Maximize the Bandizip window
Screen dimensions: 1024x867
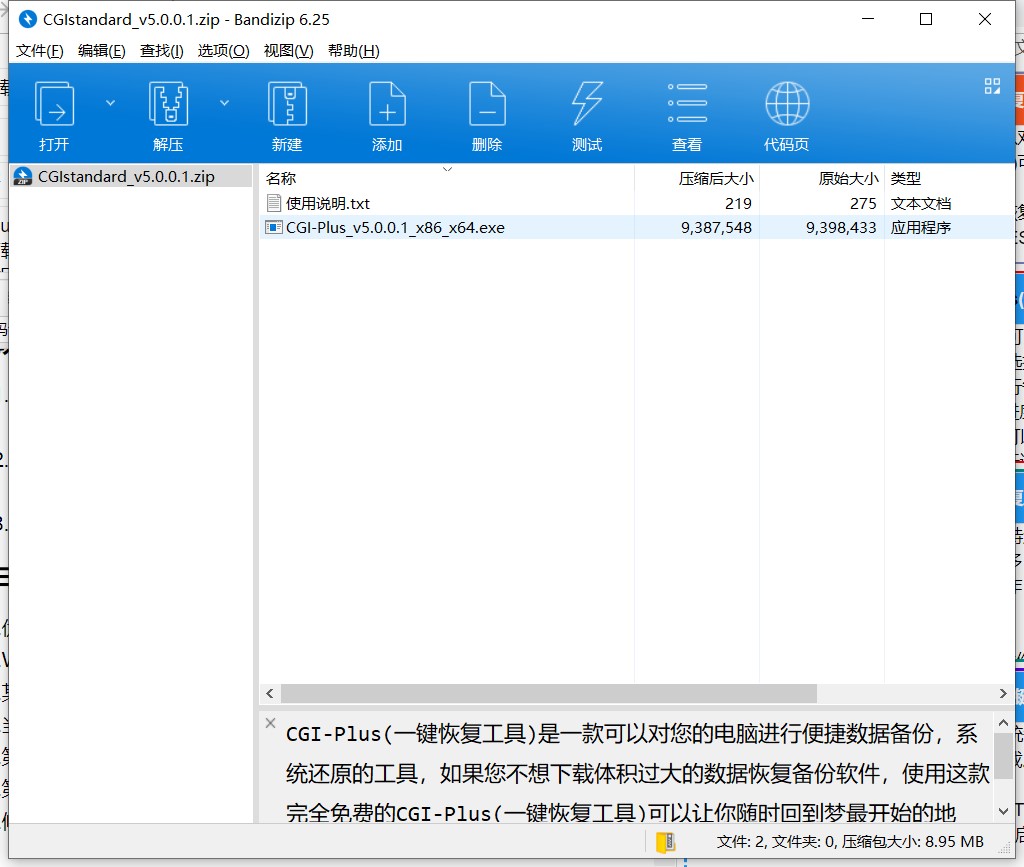(x=926, y=19)
